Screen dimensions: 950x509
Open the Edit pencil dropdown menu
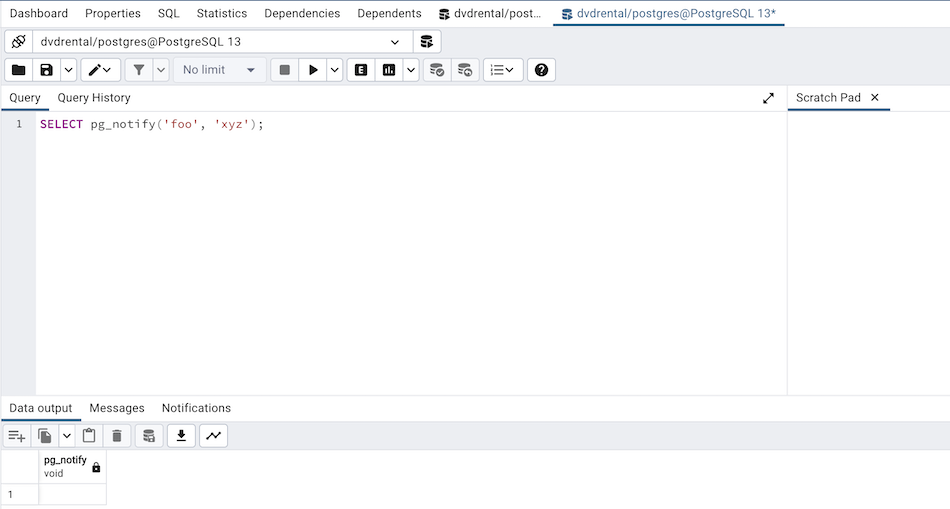click(101, 70)
